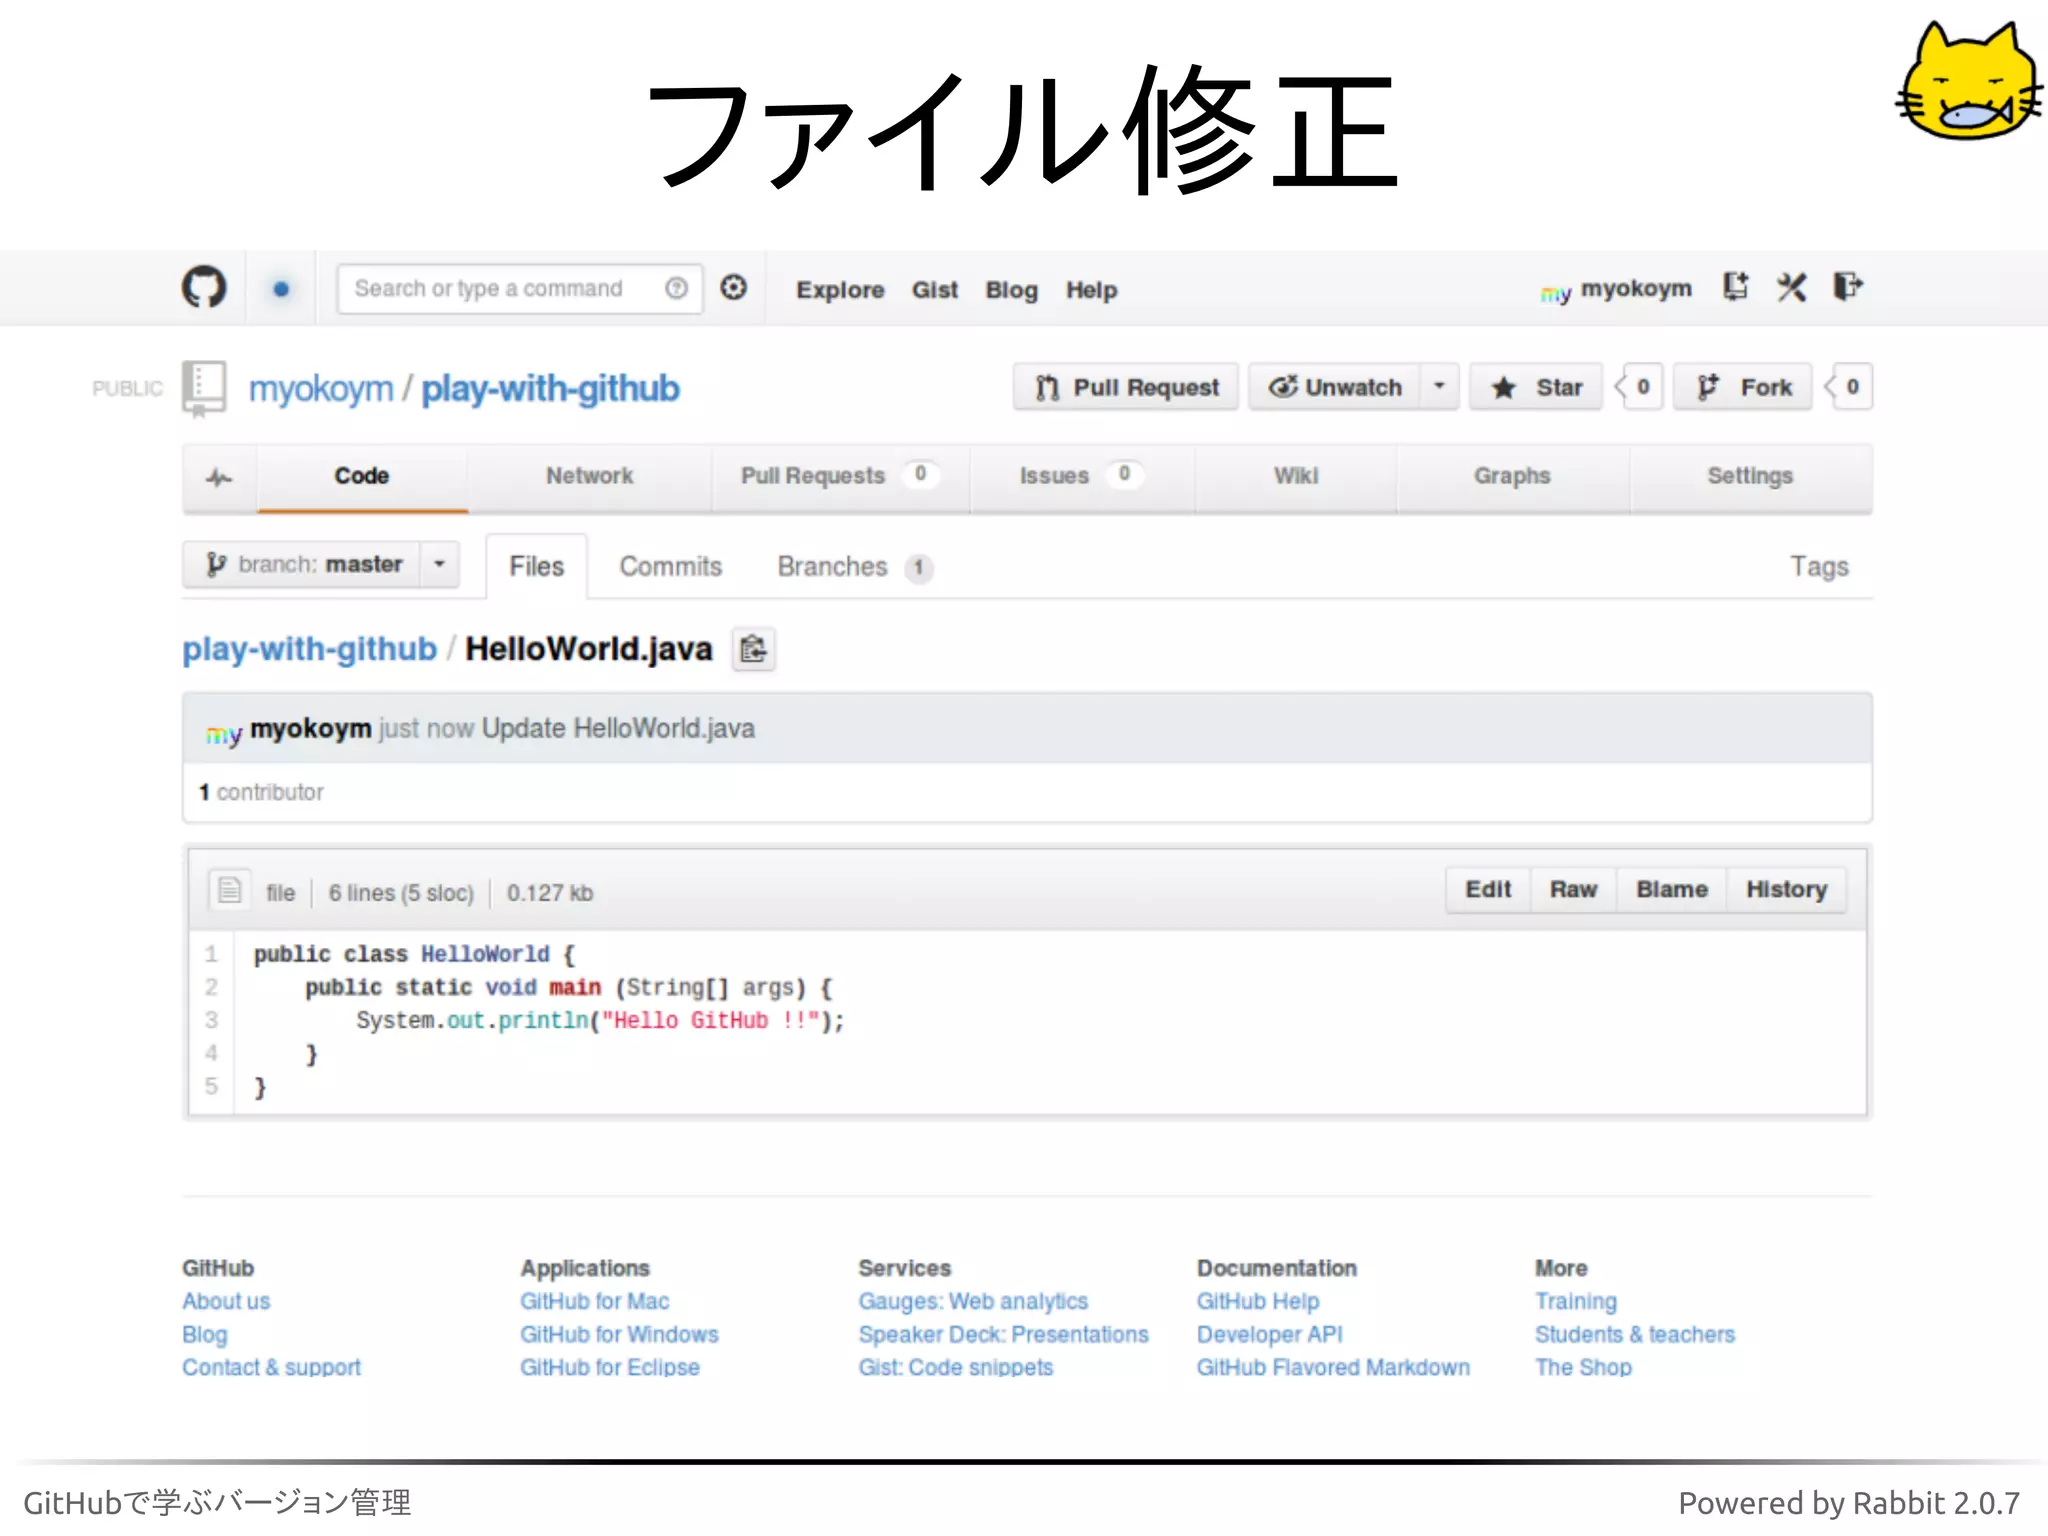
Task: Edit the HelloWorld.java file
Action: pyautogui.click(x=1488, y=889)
